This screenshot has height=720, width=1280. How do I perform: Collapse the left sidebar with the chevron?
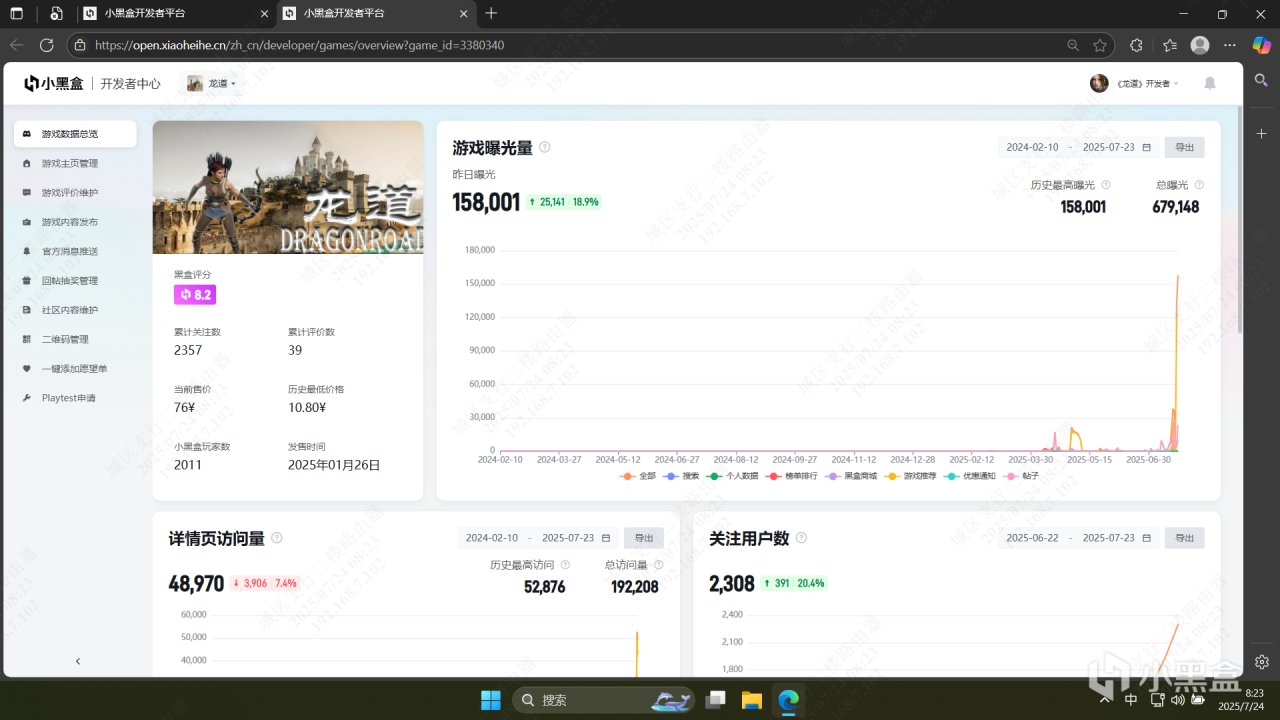click(x=78, y=661)
